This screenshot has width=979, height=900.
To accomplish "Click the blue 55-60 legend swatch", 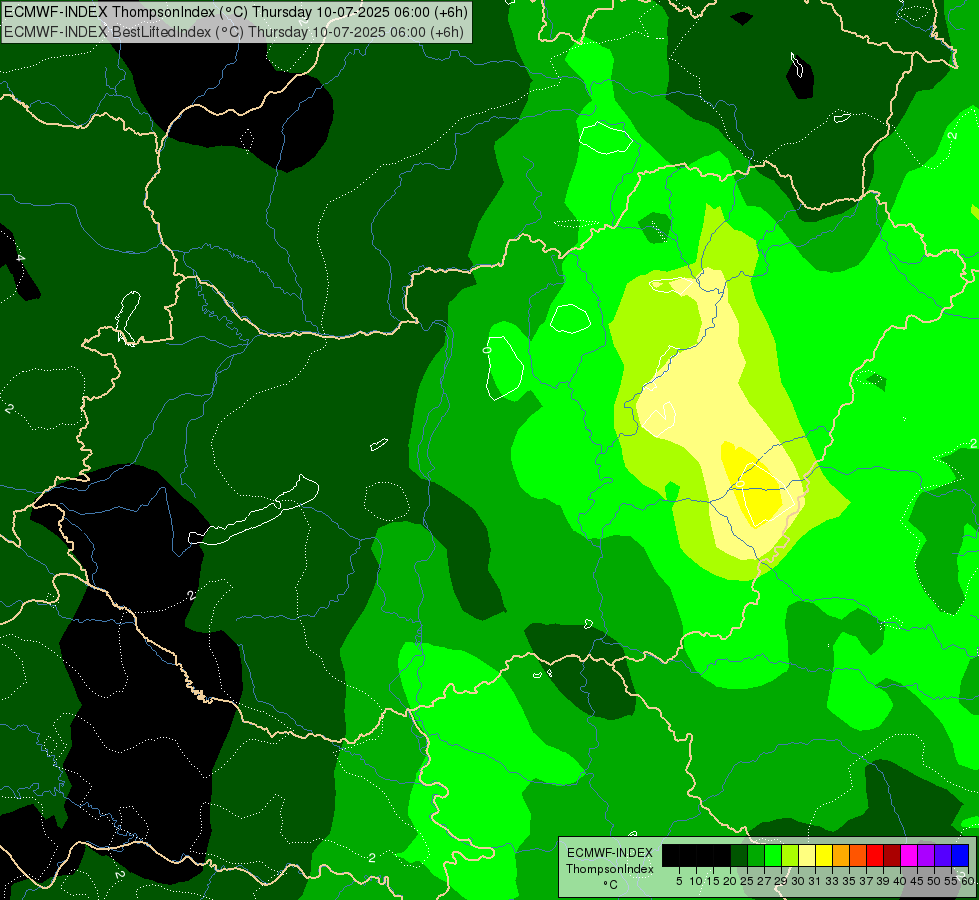I will coord(960,855).
